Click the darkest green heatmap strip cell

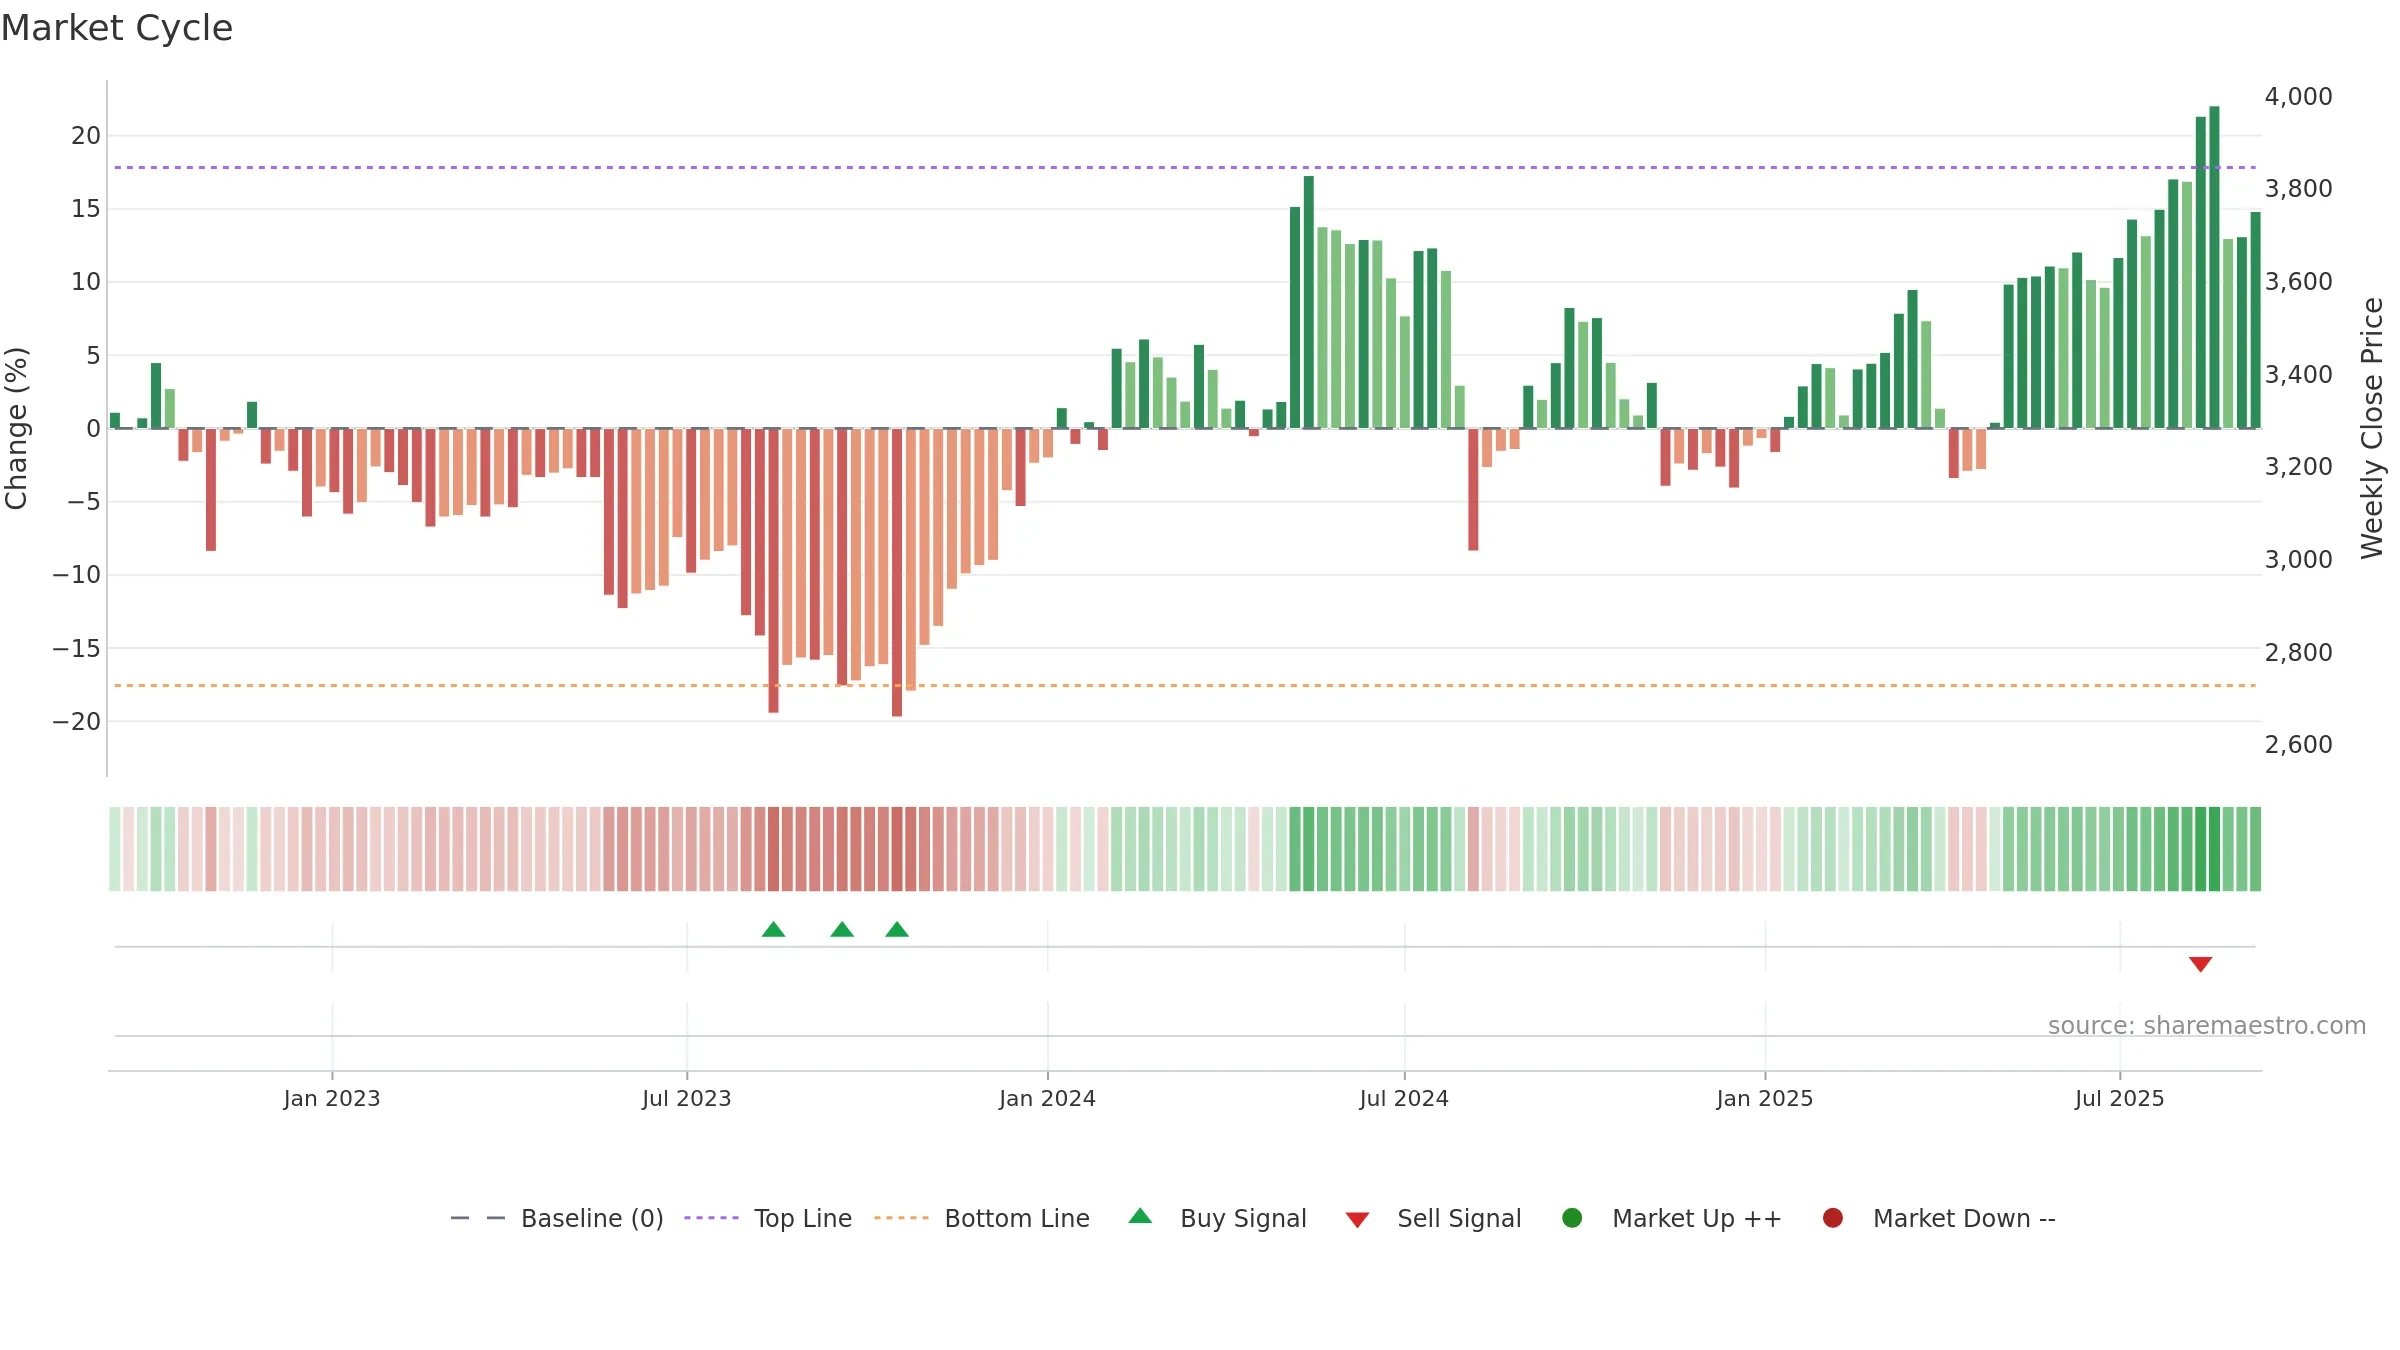point(2214,849)
